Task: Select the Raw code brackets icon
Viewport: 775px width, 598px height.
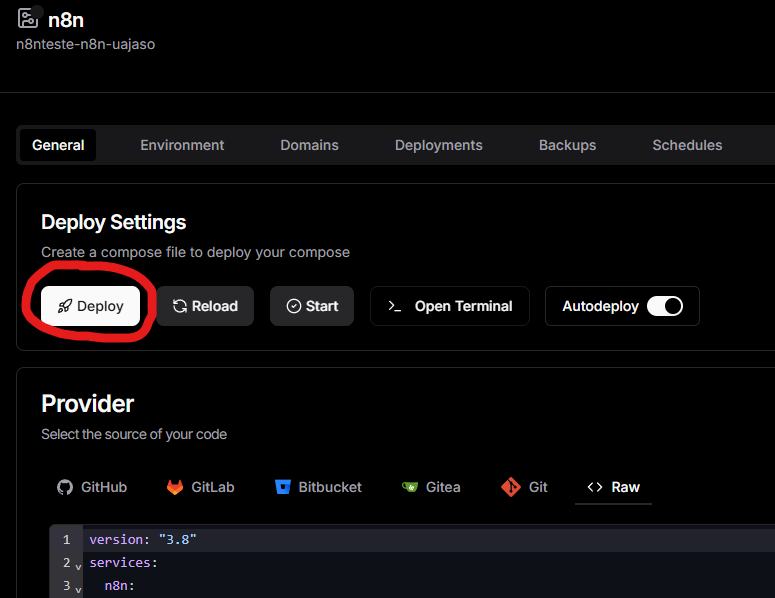Action: 595,487
